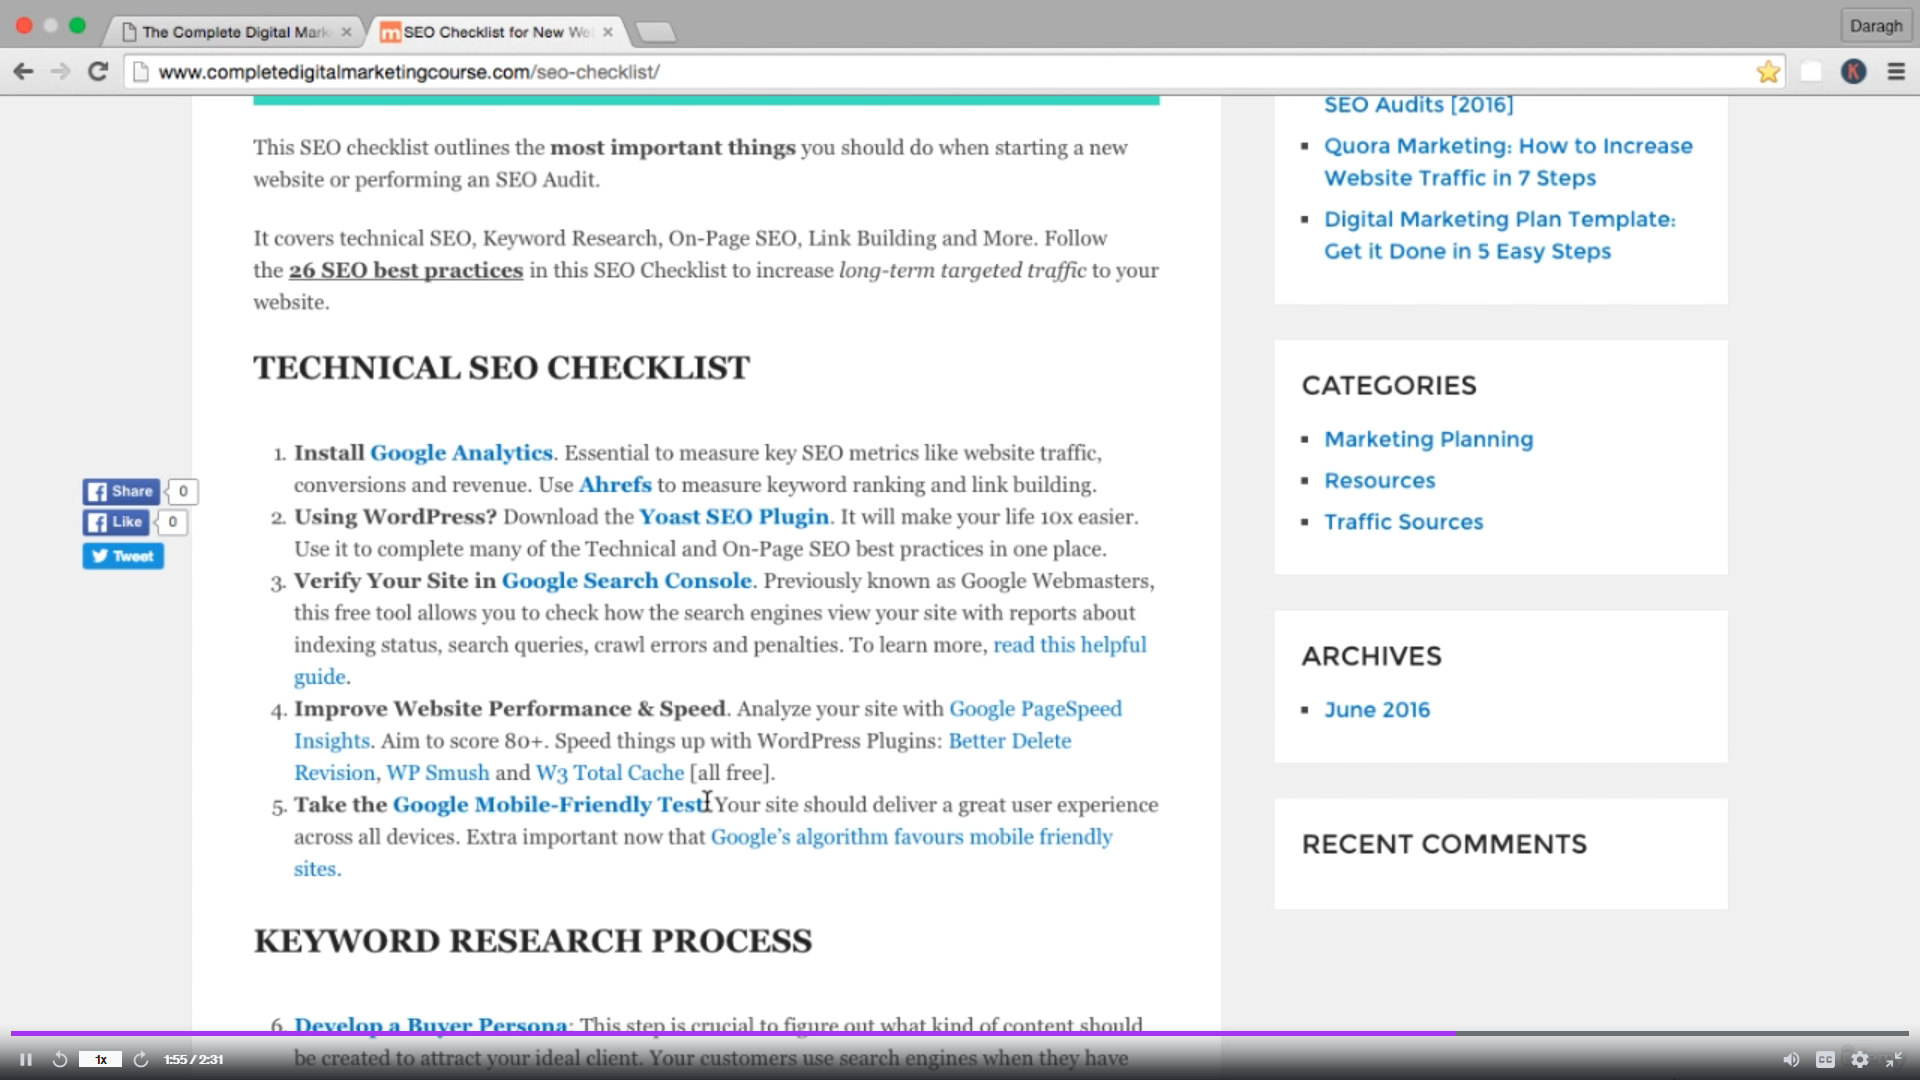Click the Twitter Tweet button
The width and height of the screenshot is (1920, 1080).
point(123,556)
